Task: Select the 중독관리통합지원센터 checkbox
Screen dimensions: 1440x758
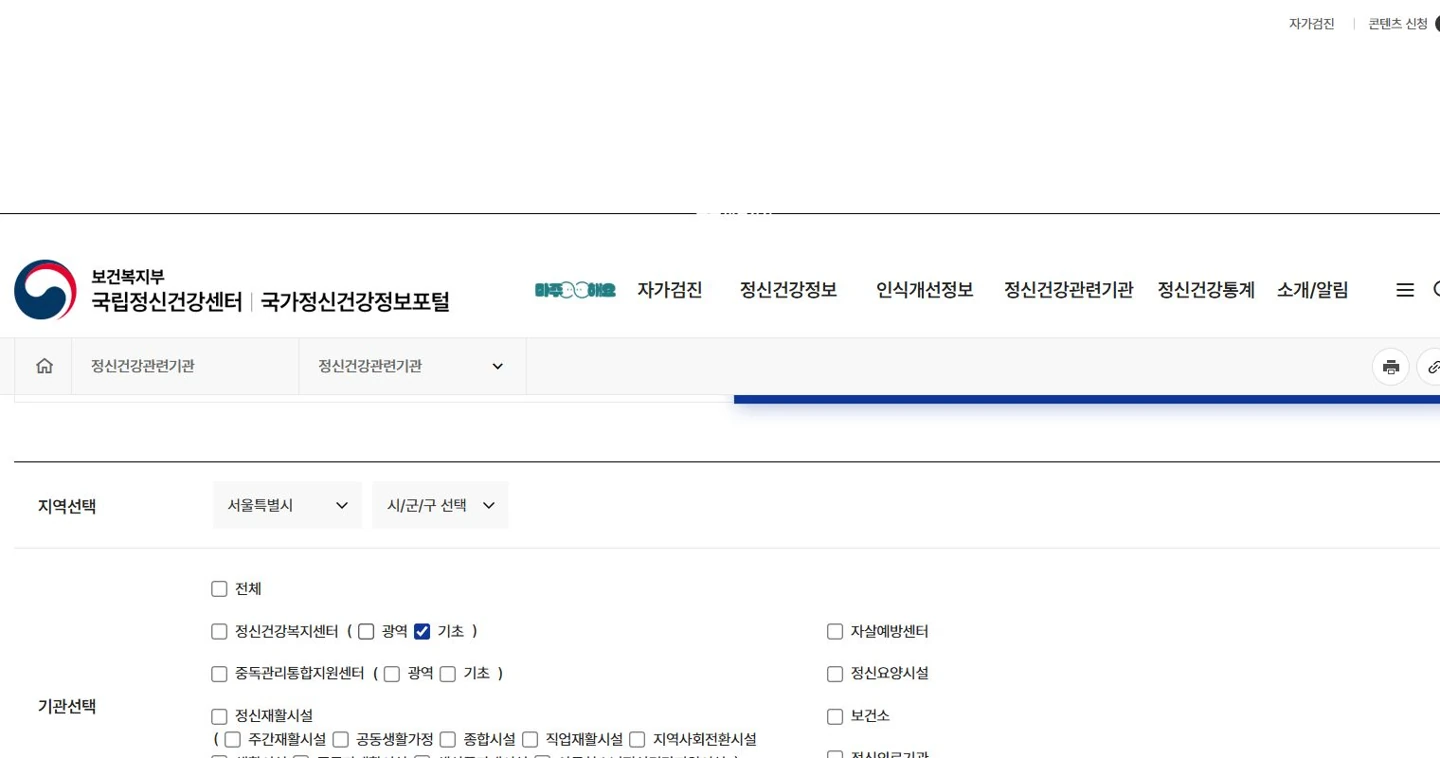Action: coord(219,674)
